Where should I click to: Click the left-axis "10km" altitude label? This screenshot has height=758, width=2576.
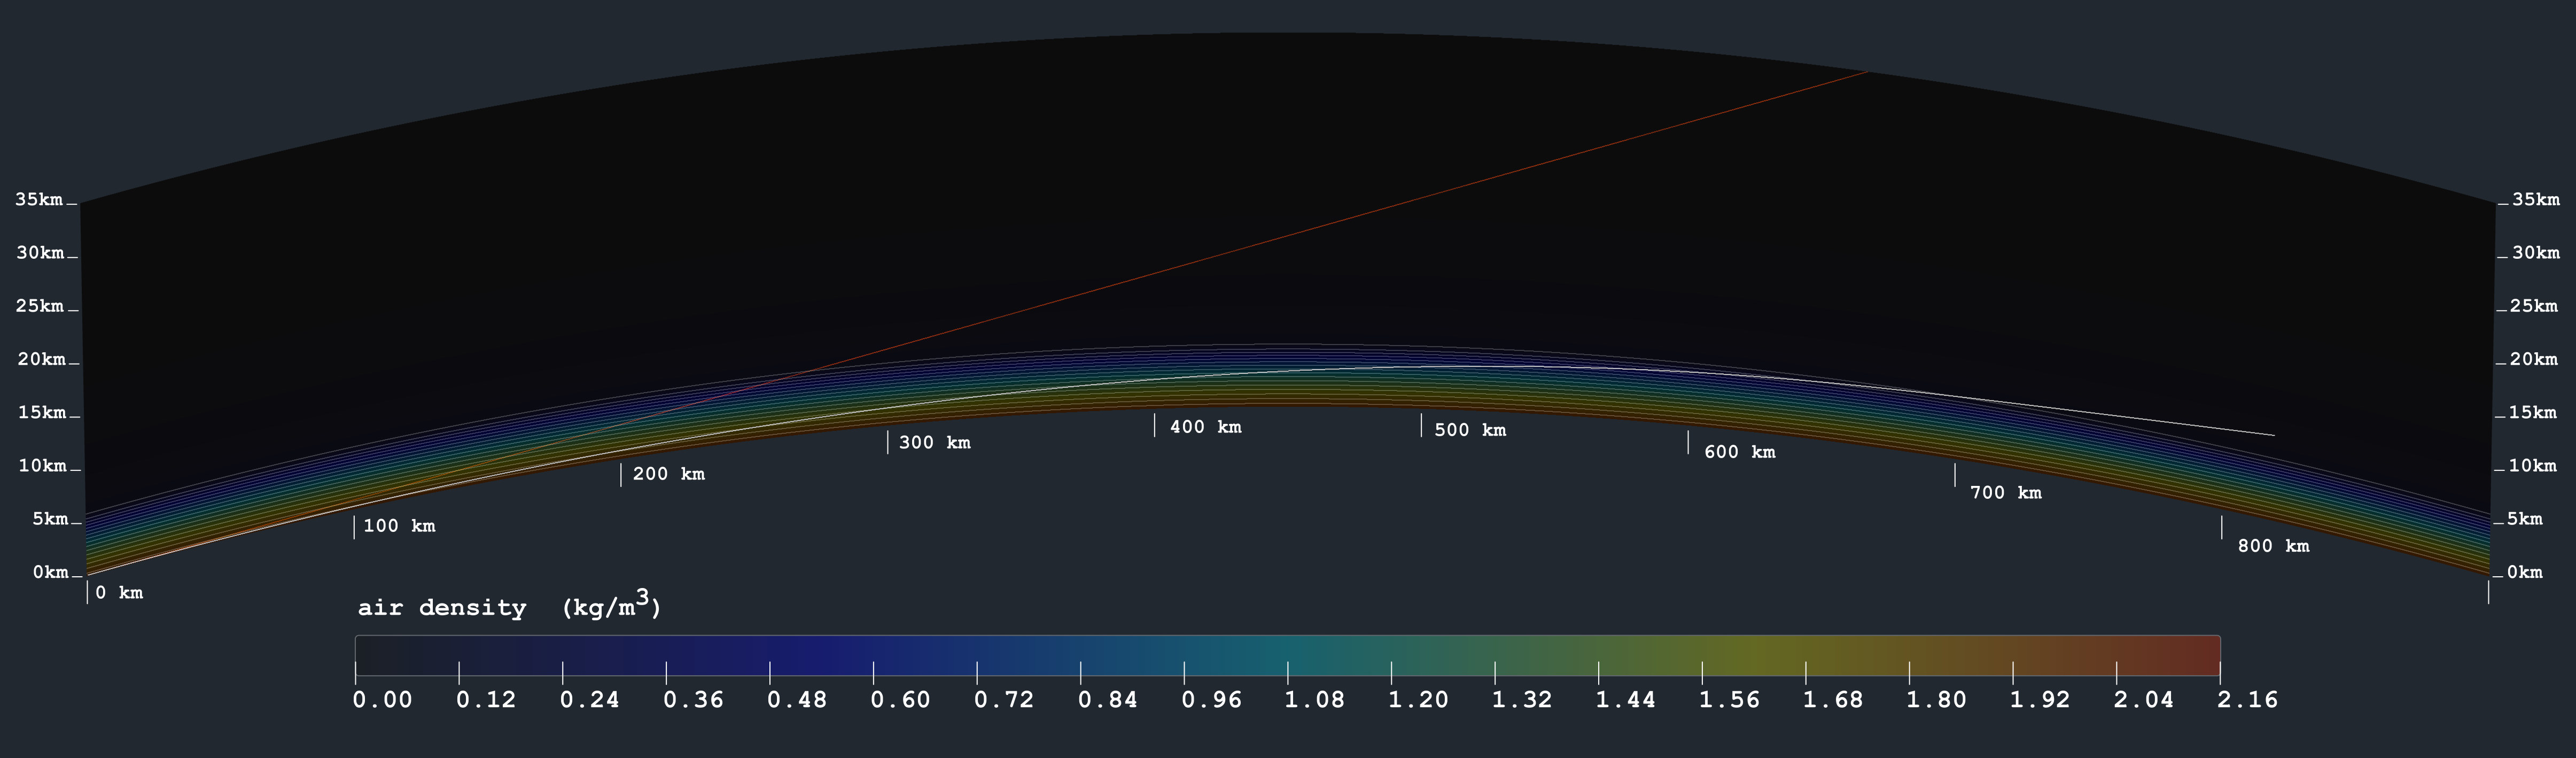point(42,466)
